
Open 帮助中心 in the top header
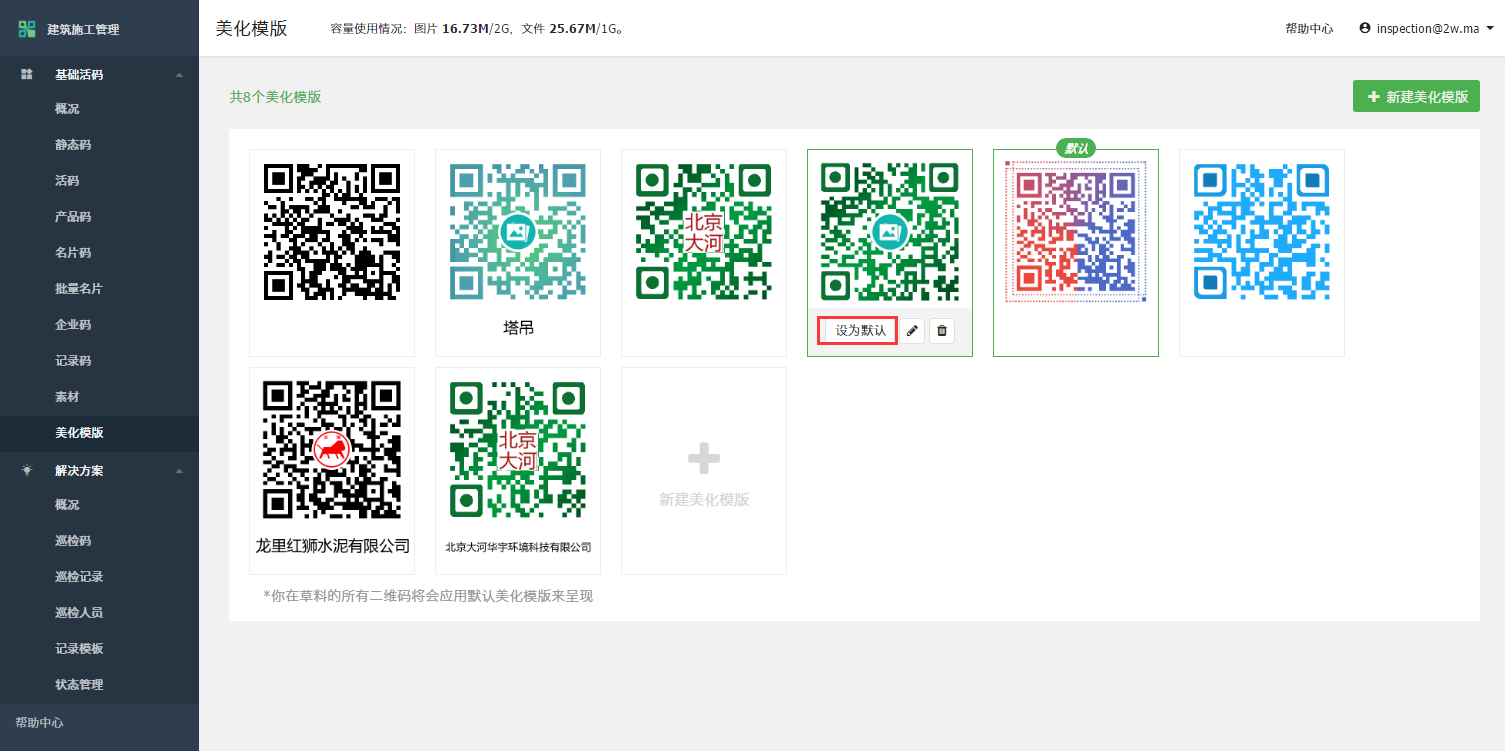point(1308,29)
